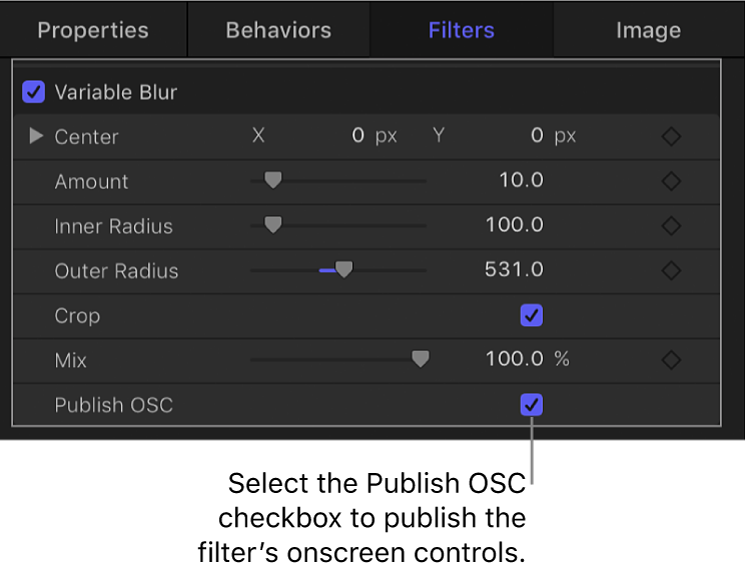Click the Mix keyframe diamond icon
746x580 pixels.
tap(672, 359)
